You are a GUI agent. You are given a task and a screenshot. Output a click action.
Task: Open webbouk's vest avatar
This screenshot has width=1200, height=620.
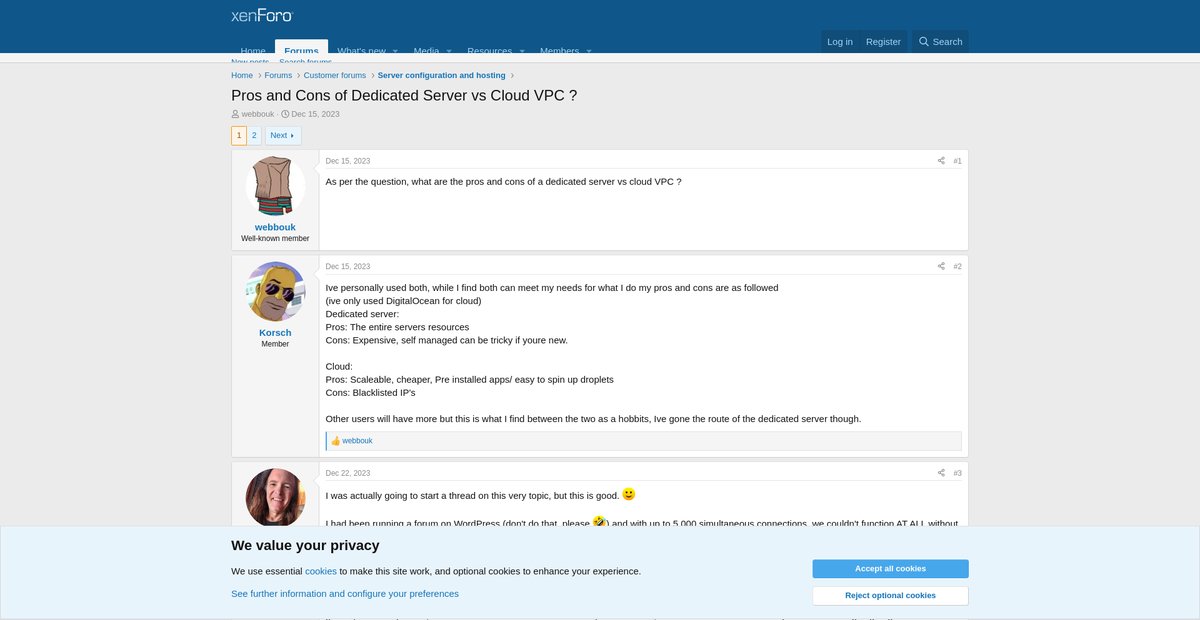(275, 186)
